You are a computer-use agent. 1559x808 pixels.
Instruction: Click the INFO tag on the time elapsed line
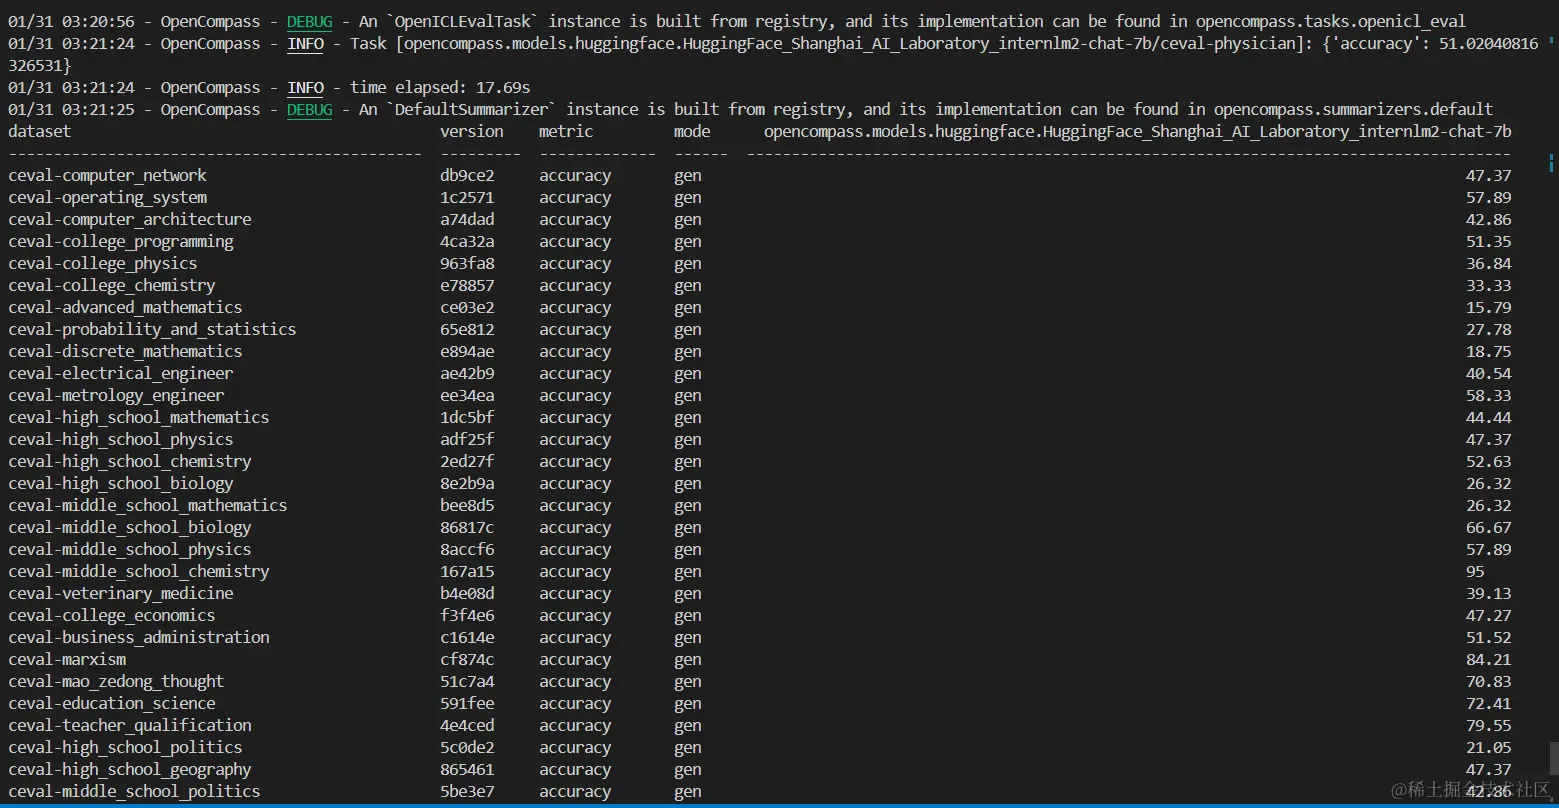pyautogui.click(x=305, y=87)
